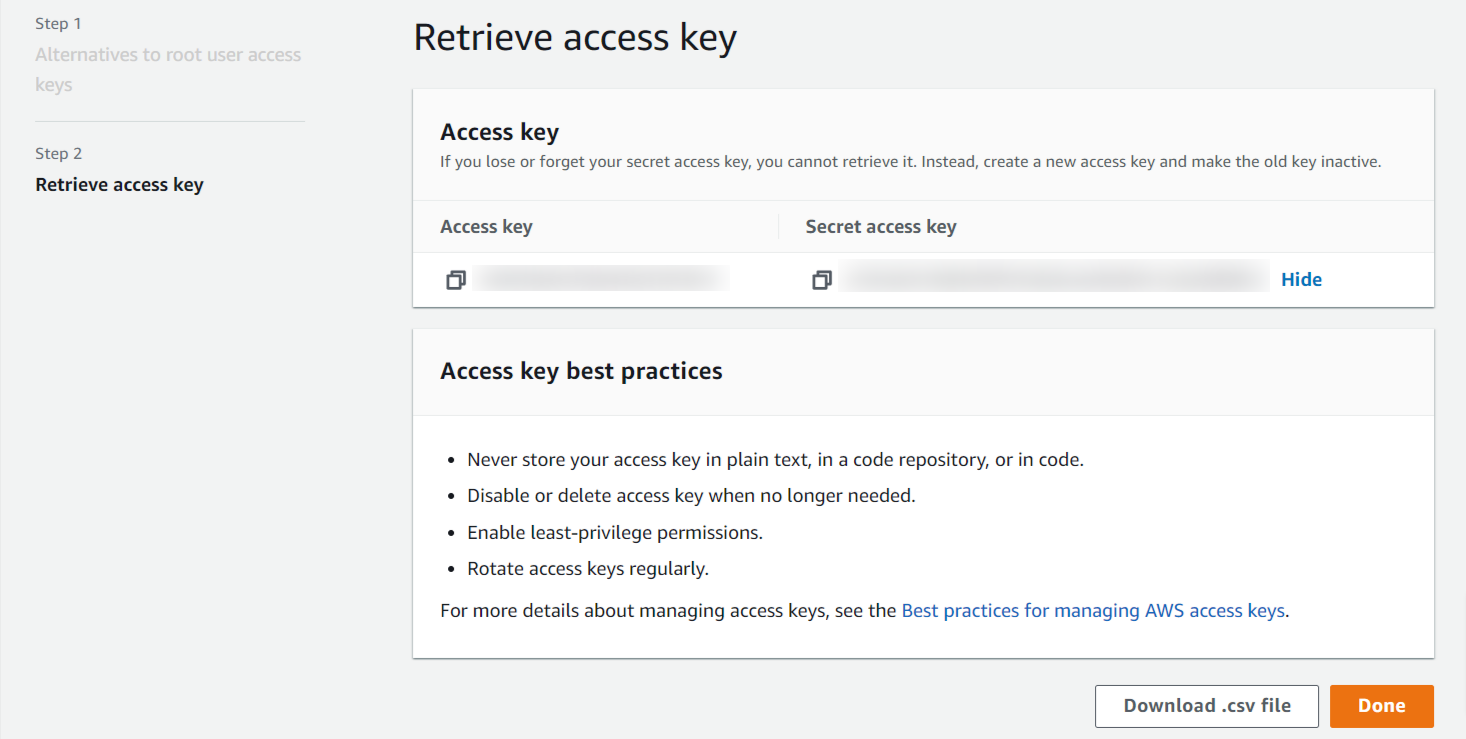Viewport: 1466px width, 739px height.
Task: Click the Rotate access keys regularly bullet
Action: pos(587,569)
